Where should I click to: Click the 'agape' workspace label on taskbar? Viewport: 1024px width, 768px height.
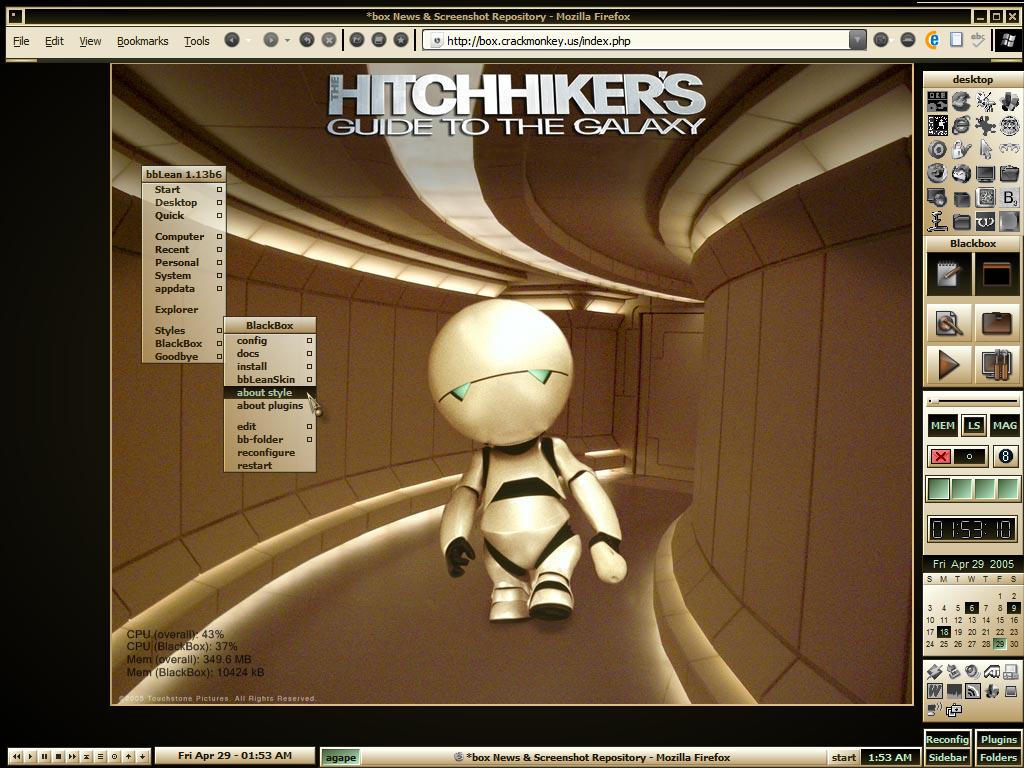[x=341, y=758]
